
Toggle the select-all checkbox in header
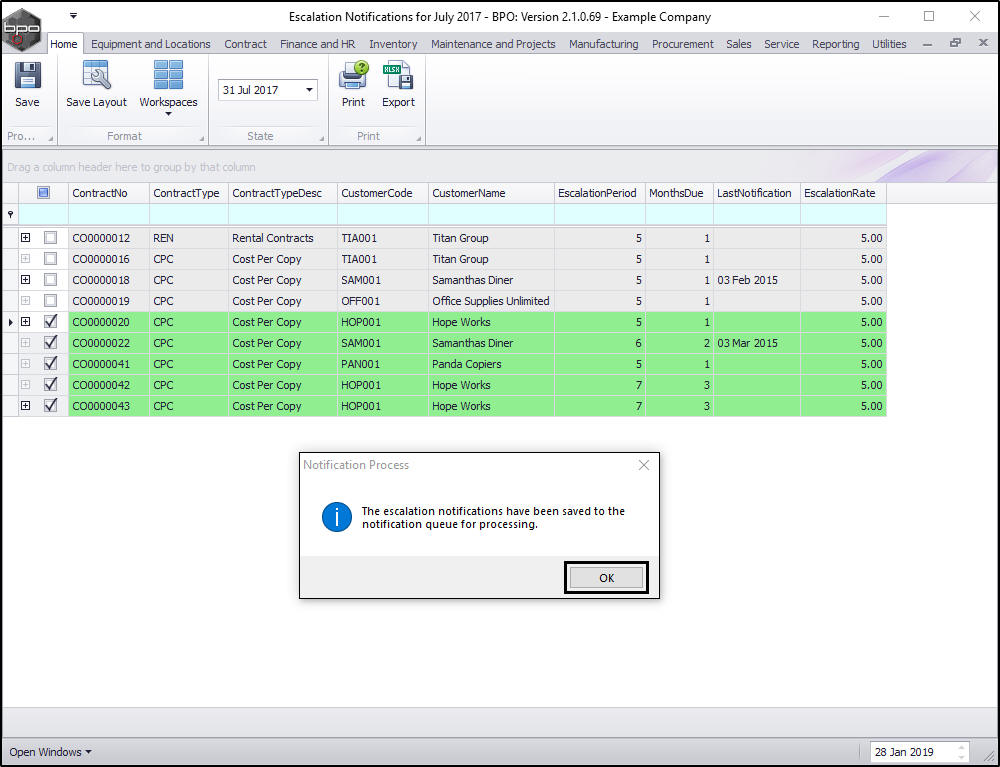click(43, 193)
